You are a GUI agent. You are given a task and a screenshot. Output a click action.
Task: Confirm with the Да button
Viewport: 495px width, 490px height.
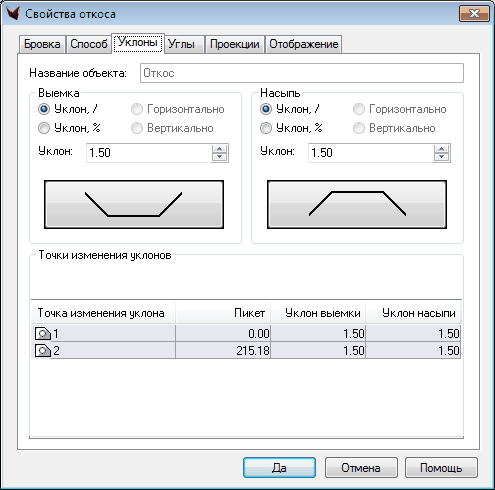[x=279, y=468]
